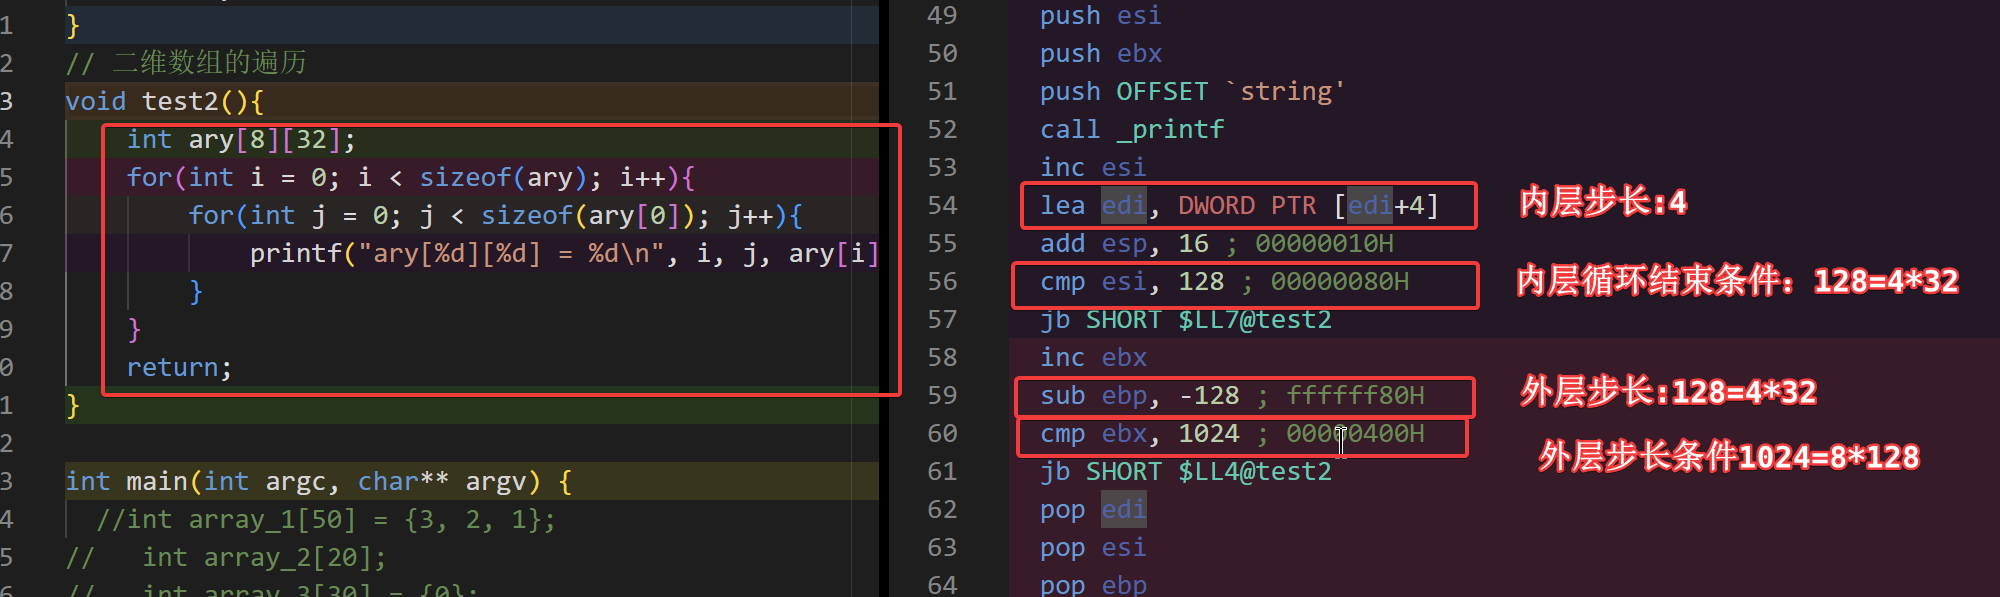
Task: Click the 'int ary[8][32];' declaration line
Action: 240,140
